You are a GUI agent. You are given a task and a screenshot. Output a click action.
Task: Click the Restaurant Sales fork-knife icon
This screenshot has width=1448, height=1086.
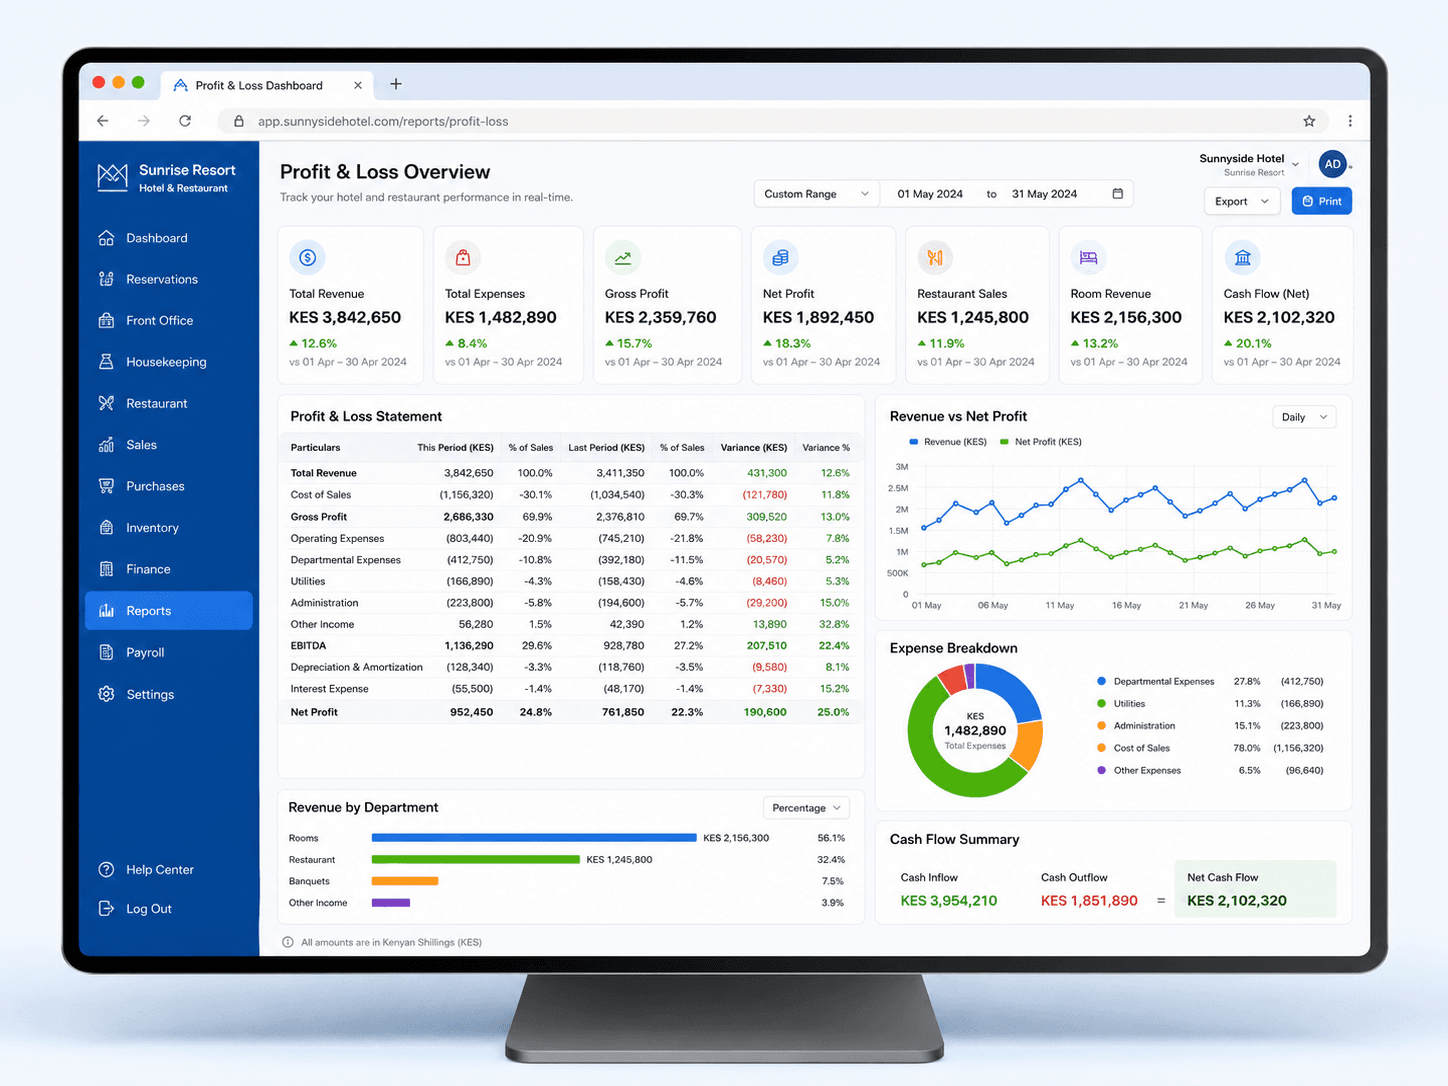tap(935, 258)
